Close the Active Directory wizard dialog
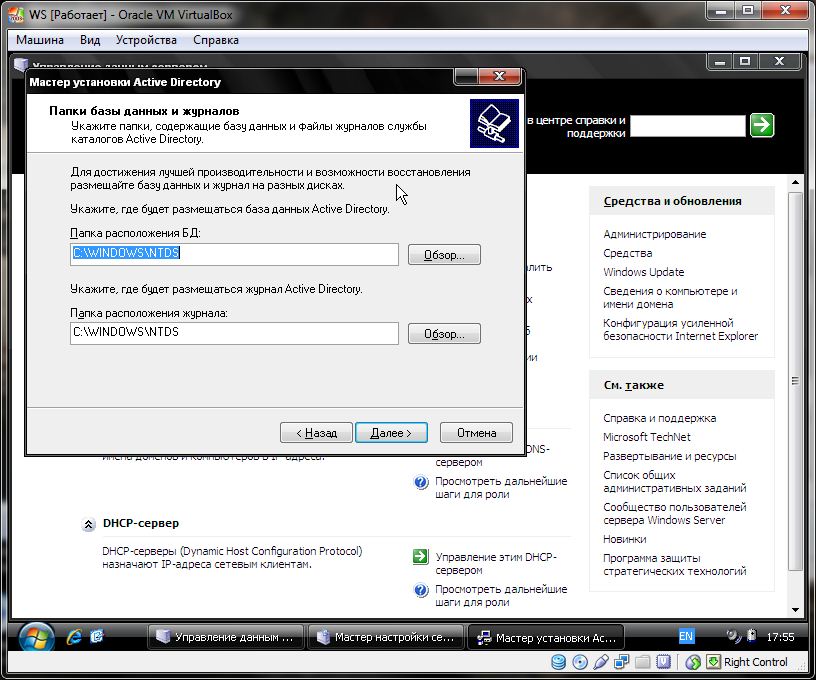The image size is (816, 680). [x=500, y=76]
